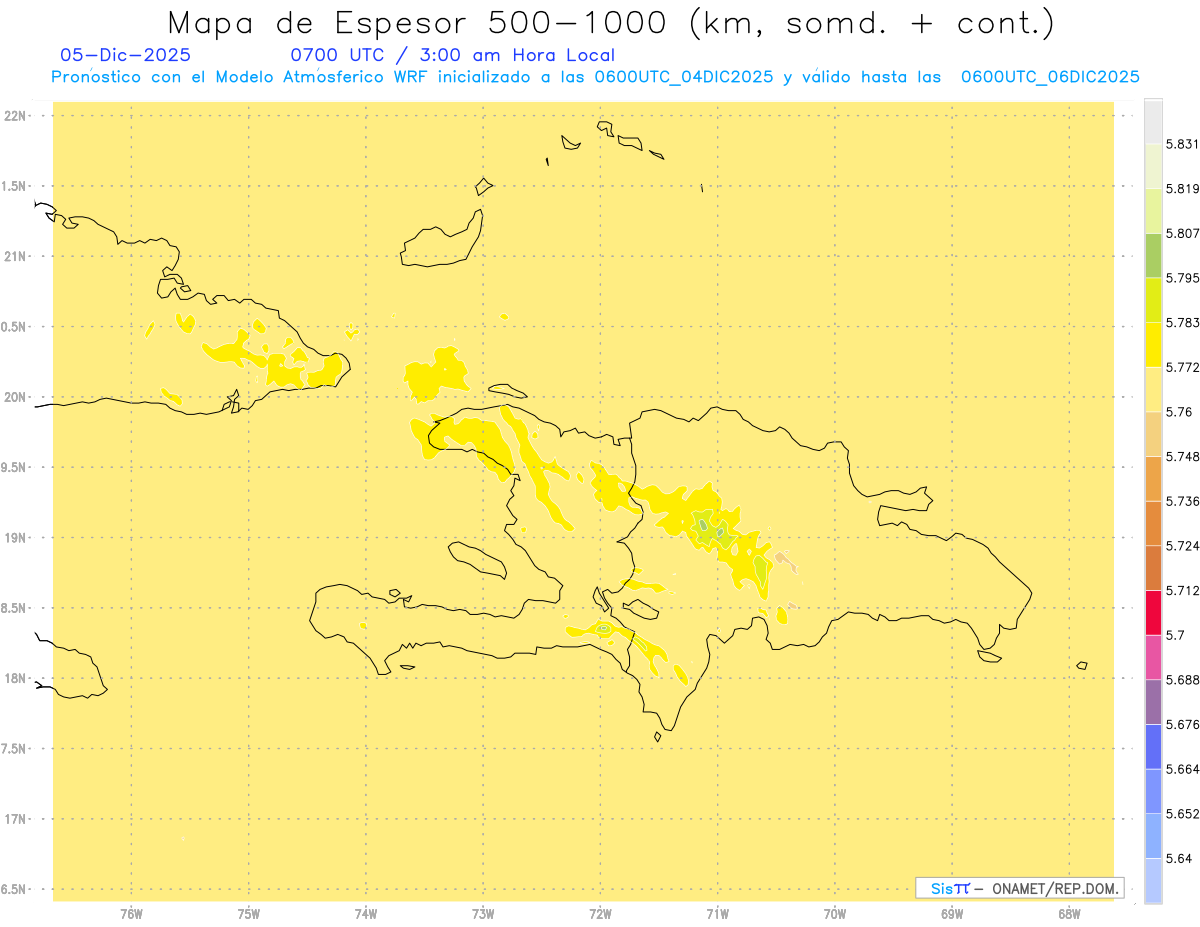Viewport: 1200px width, 927px height.
Task: Click the legend value "5.807"
Action: pos(1183,233)
